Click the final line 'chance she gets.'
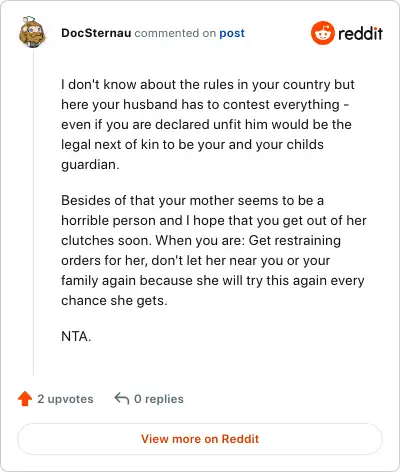400x472 pixels. click(114, 301)
